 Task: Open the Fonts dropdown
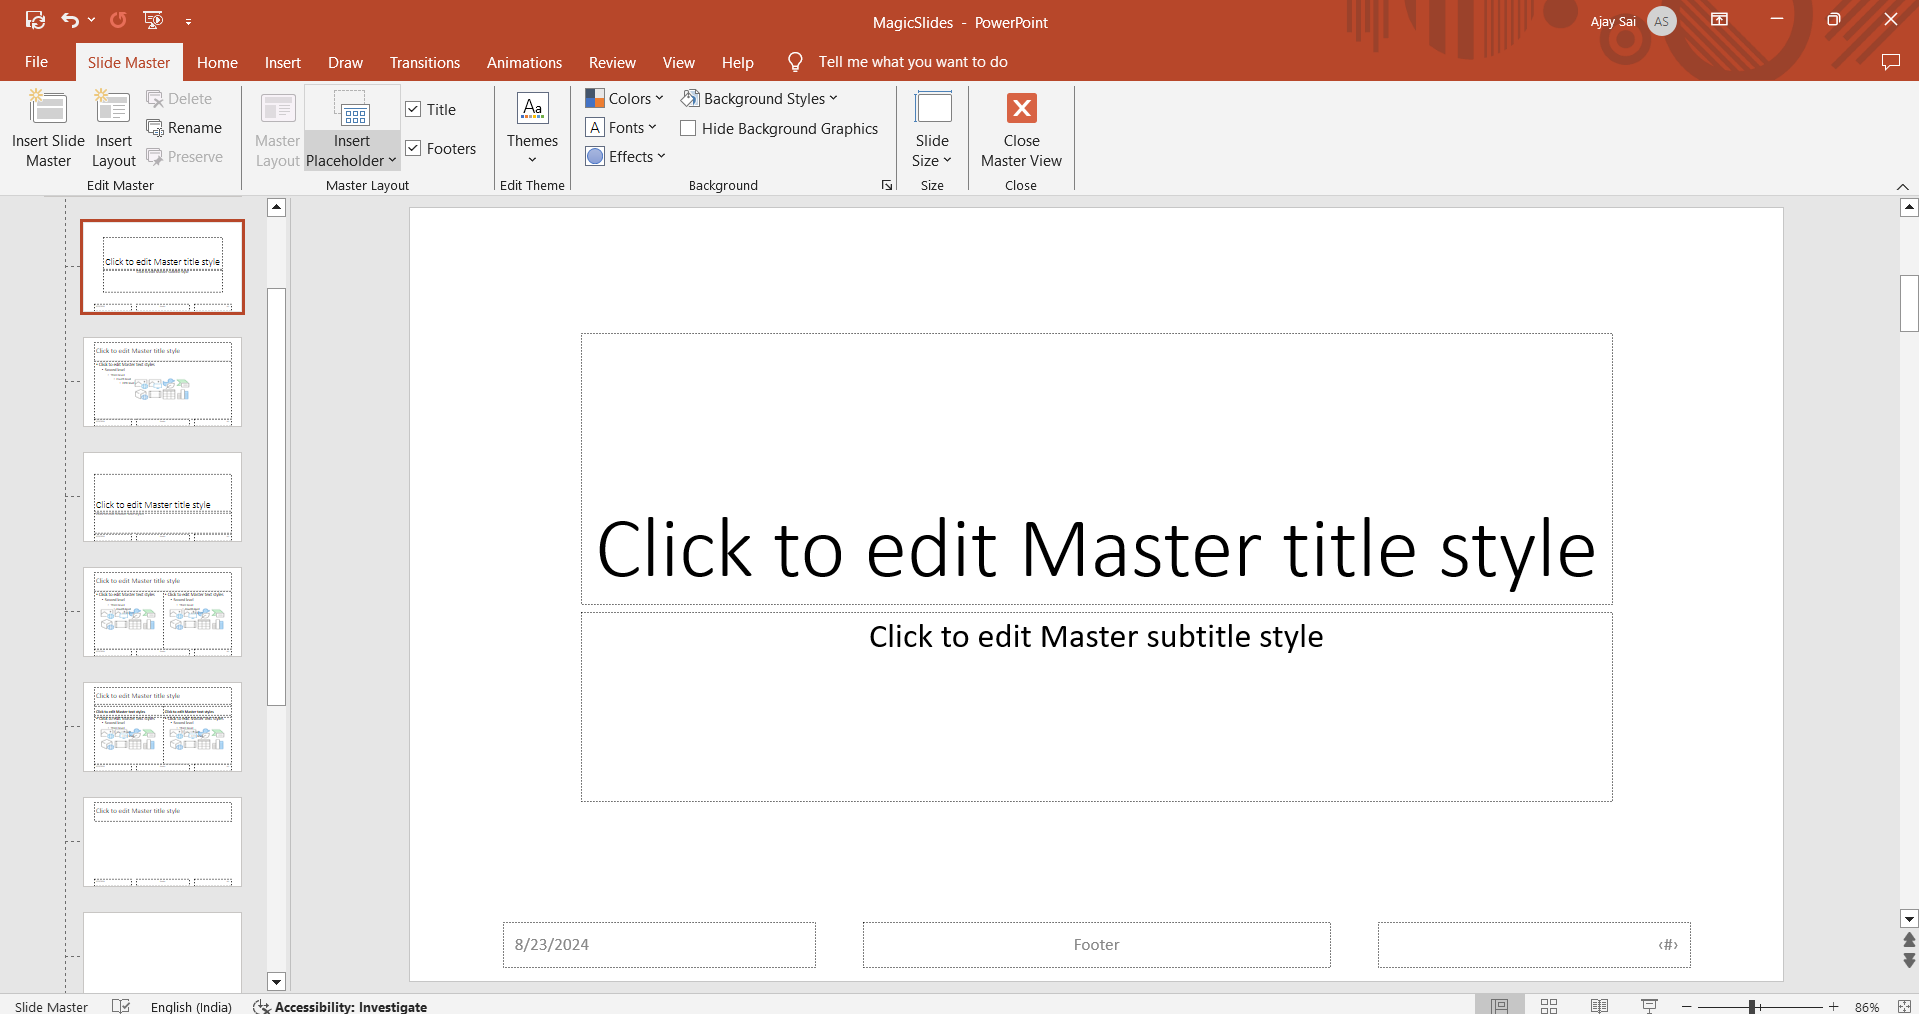(x=622, y=128)
